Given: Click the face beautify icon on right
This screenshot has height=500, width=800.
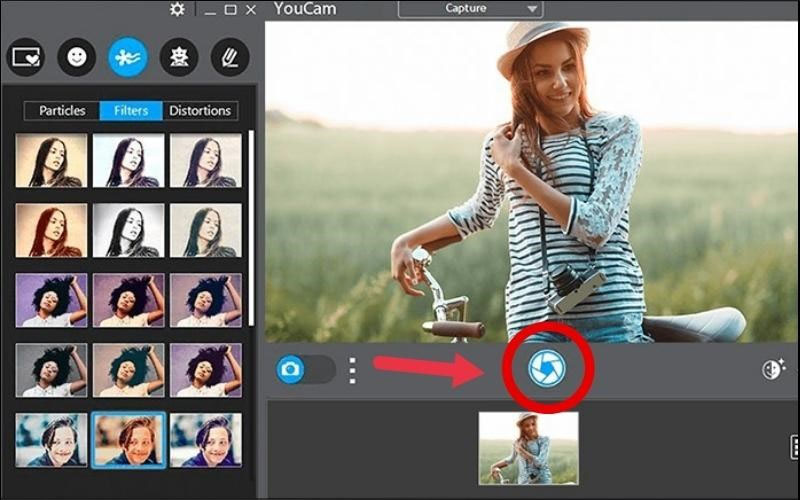Looking at the screenshot, I should (773, 369).
